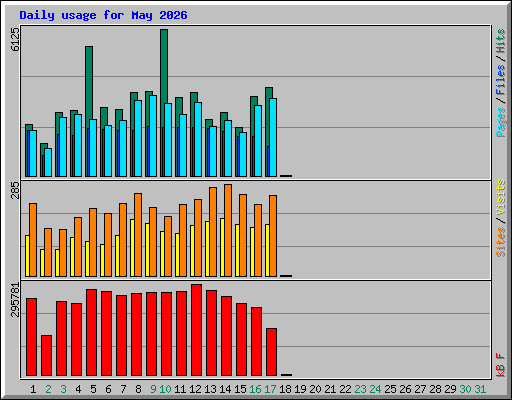Click the red KB bar for day 17
Image resolution: width=512 pixels, height=400 pixels.
coord(272,352)
